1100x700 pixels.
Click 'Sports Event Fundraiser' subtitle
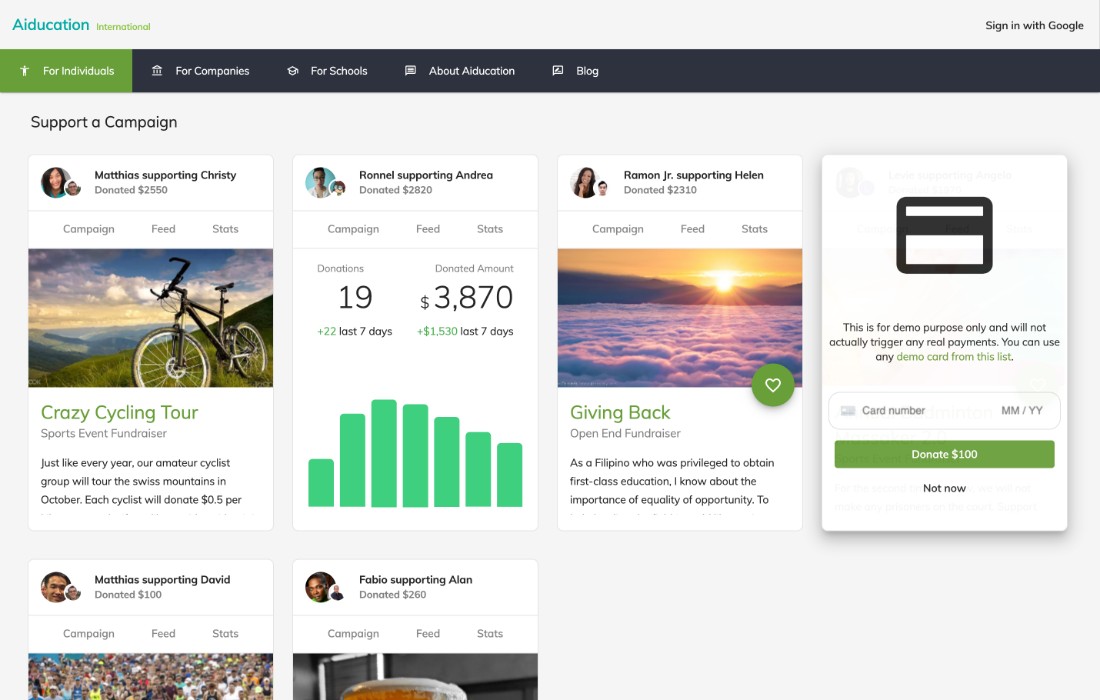[x=104, y=433]
